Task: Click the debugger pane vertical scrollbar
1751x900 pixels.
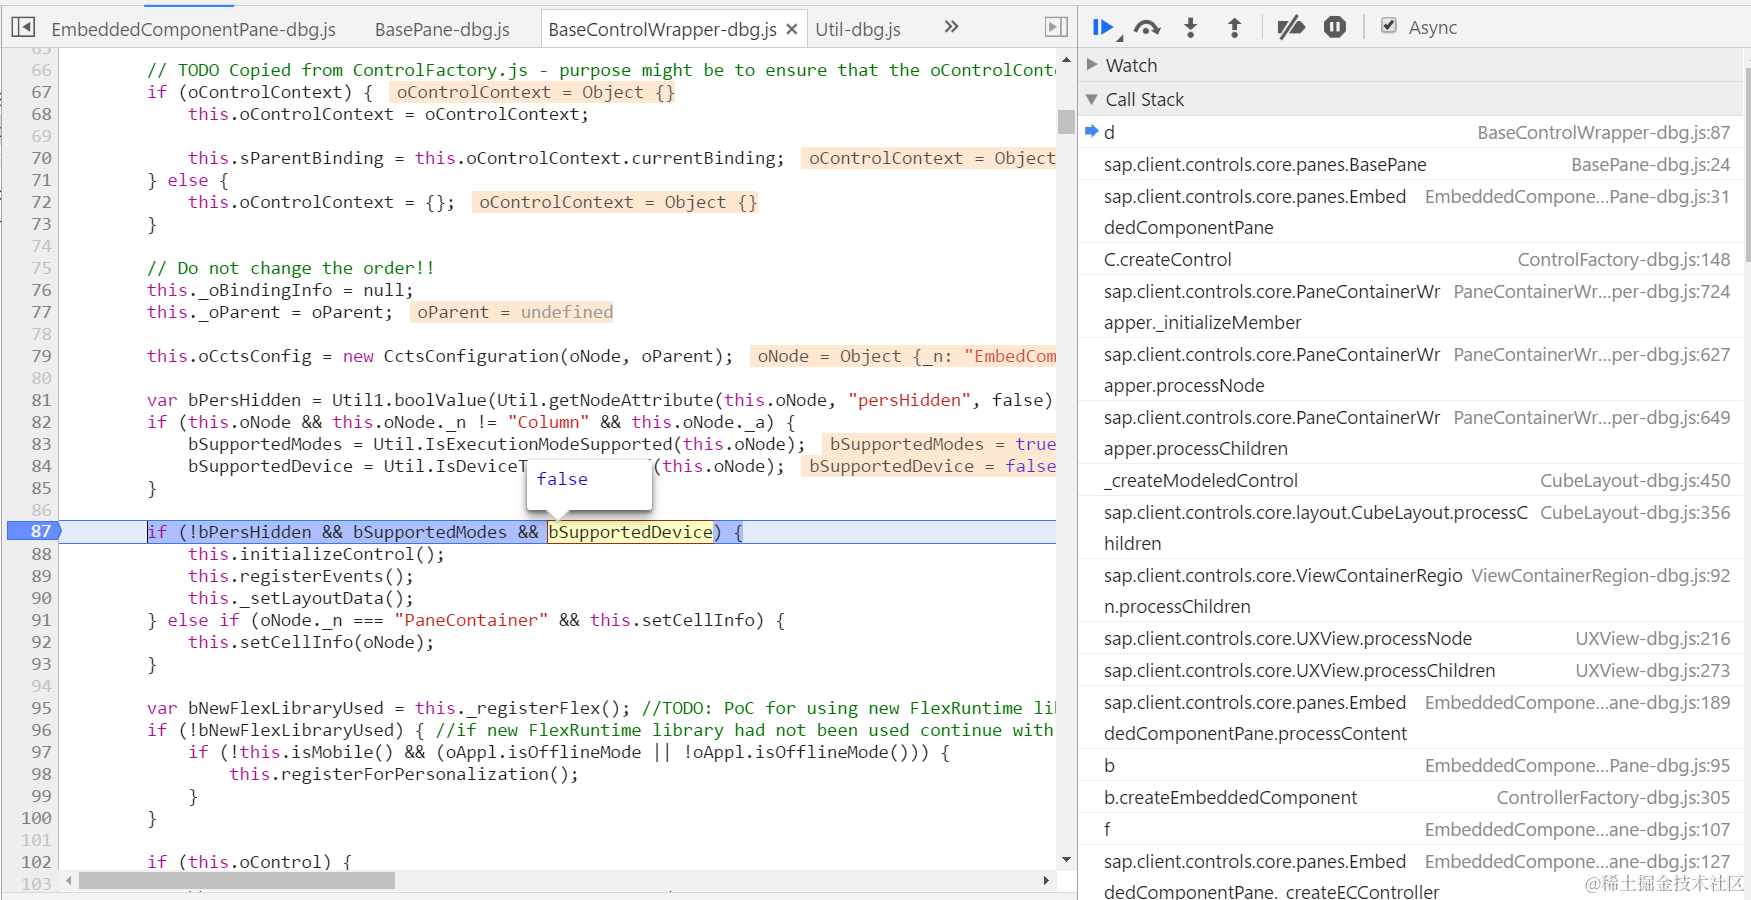Action: point(1747,165)
